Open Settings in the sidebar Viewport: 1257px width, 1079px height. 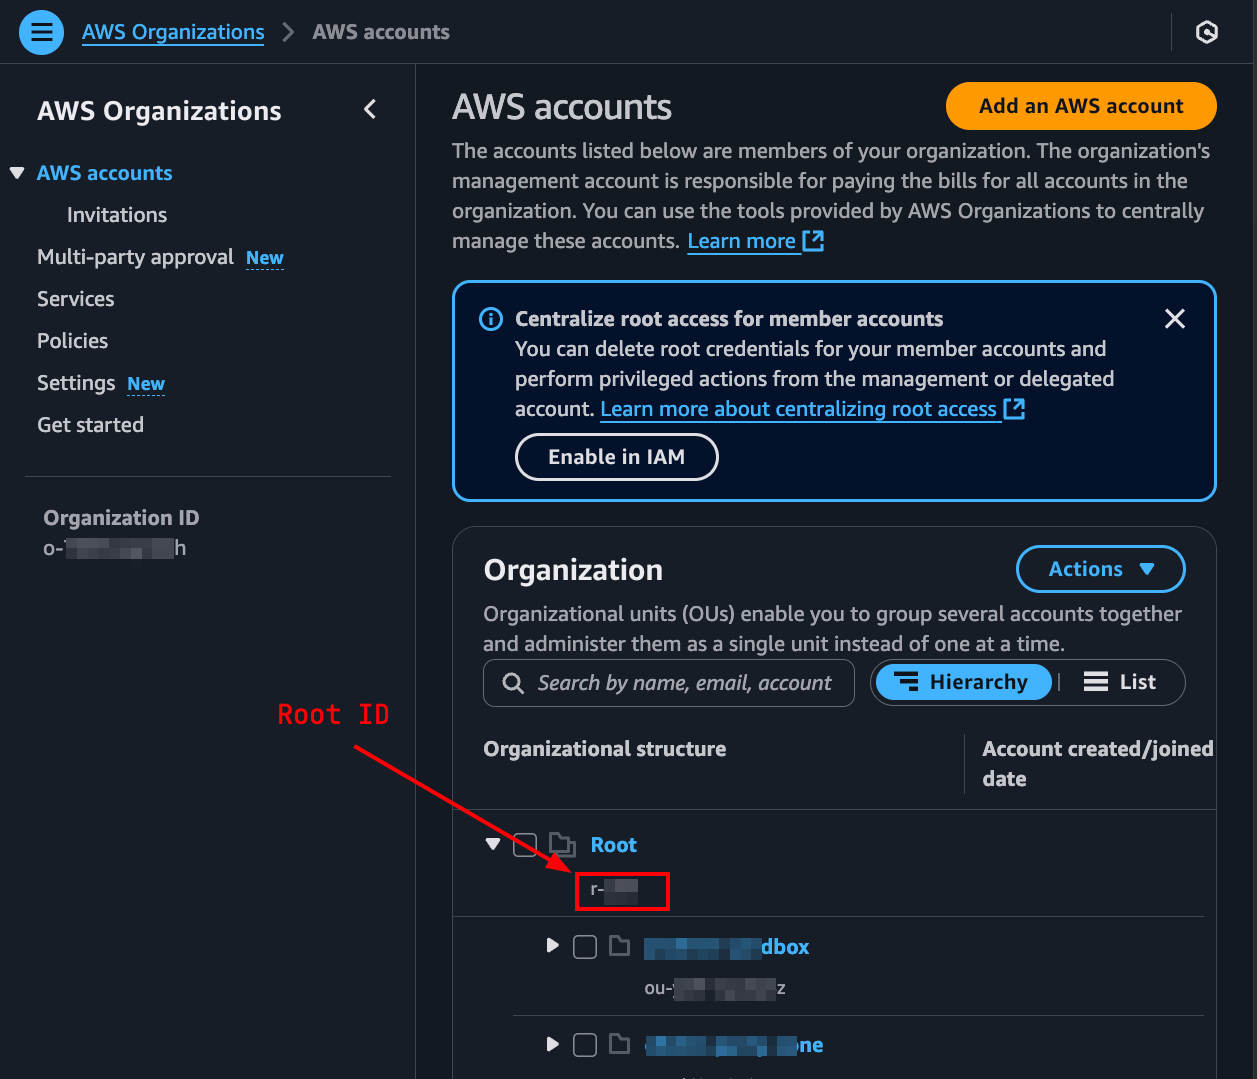click(x=76, y=383)
